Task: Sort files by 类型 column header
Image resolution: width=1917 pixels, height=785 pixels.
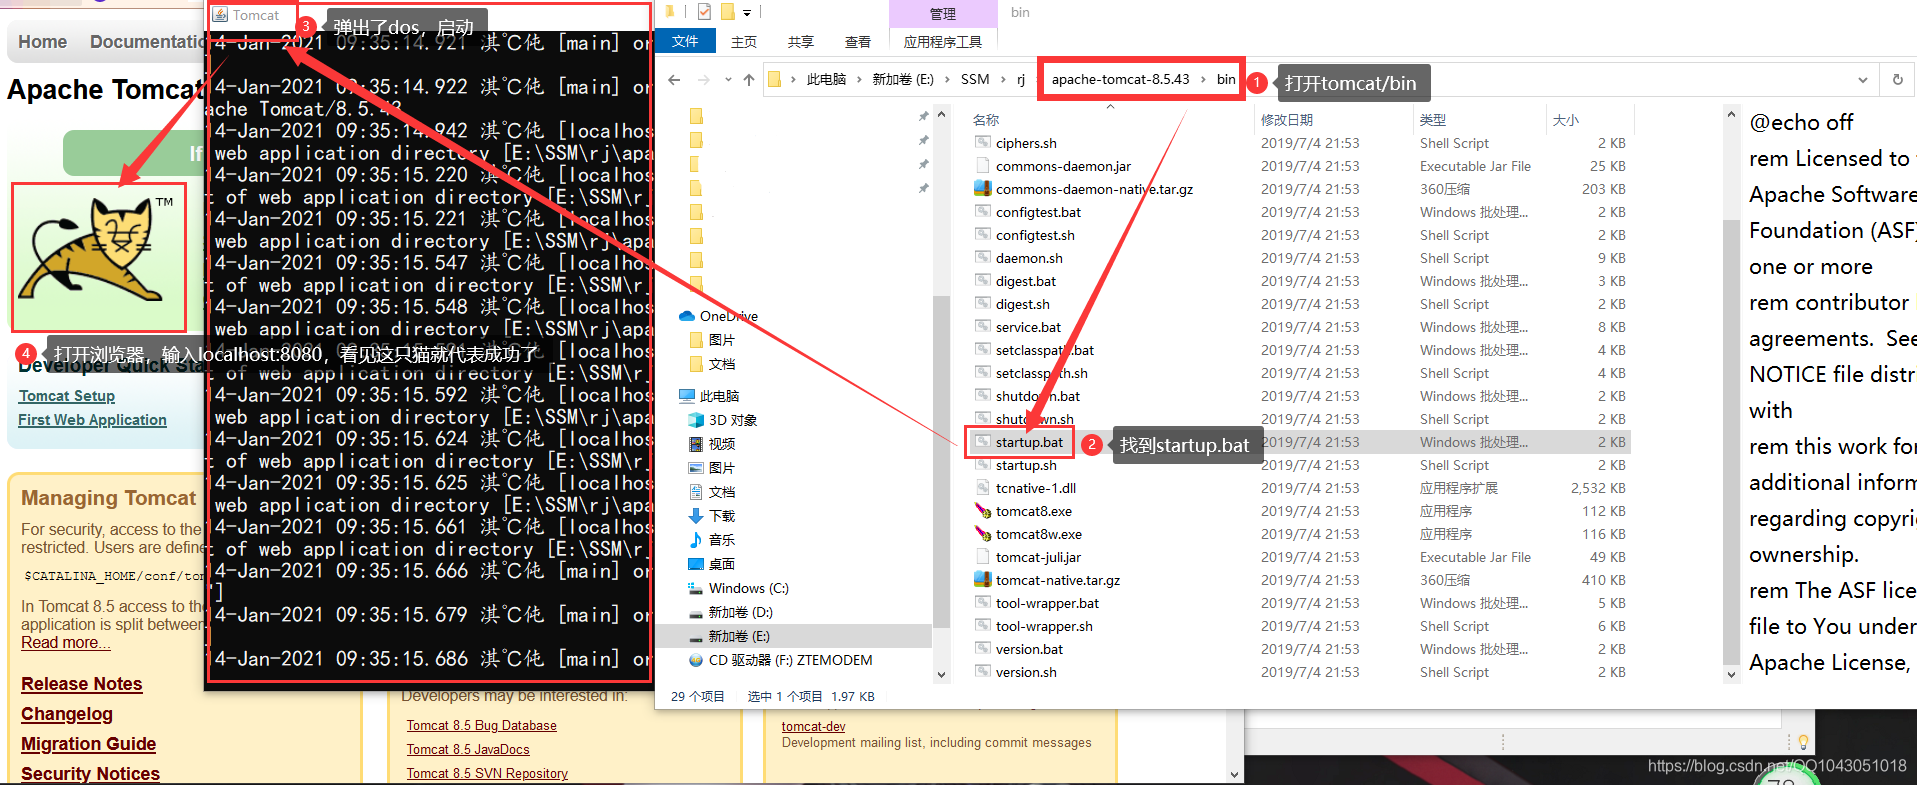Action: [x=1433, y=120]
